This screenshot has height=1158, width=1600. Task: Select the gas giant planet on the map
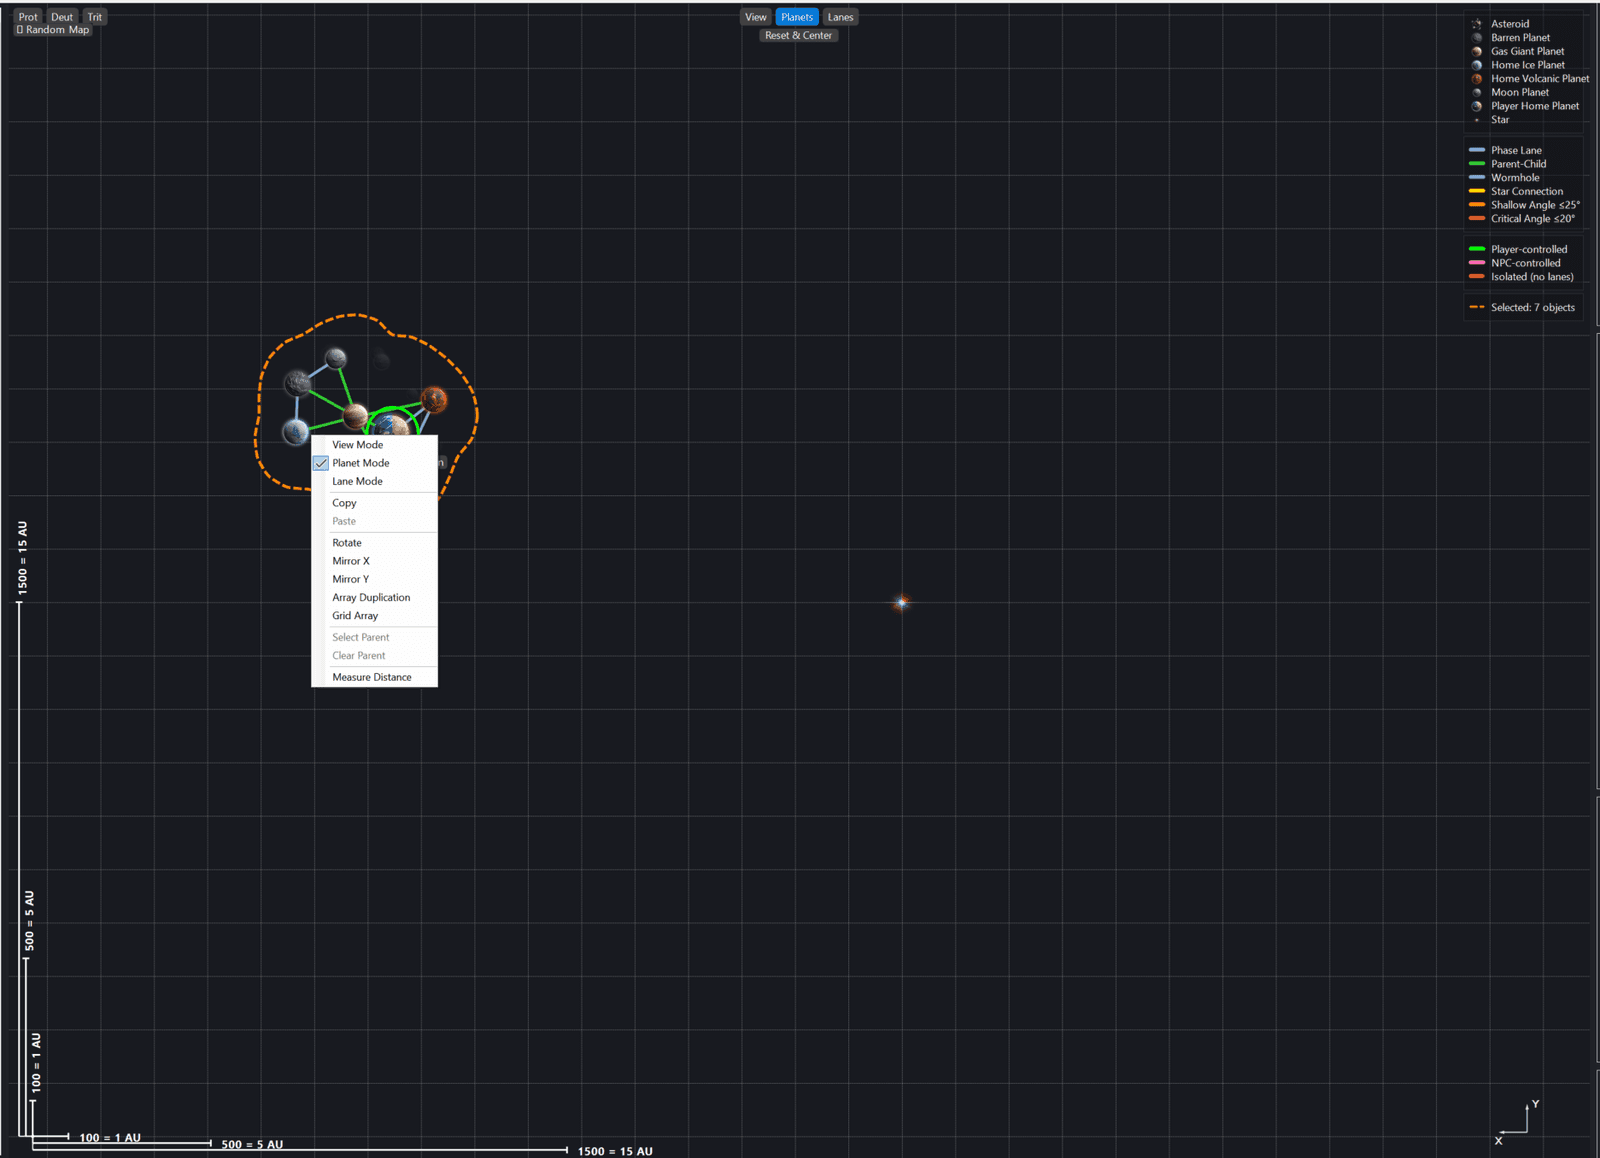pos(356,415)
